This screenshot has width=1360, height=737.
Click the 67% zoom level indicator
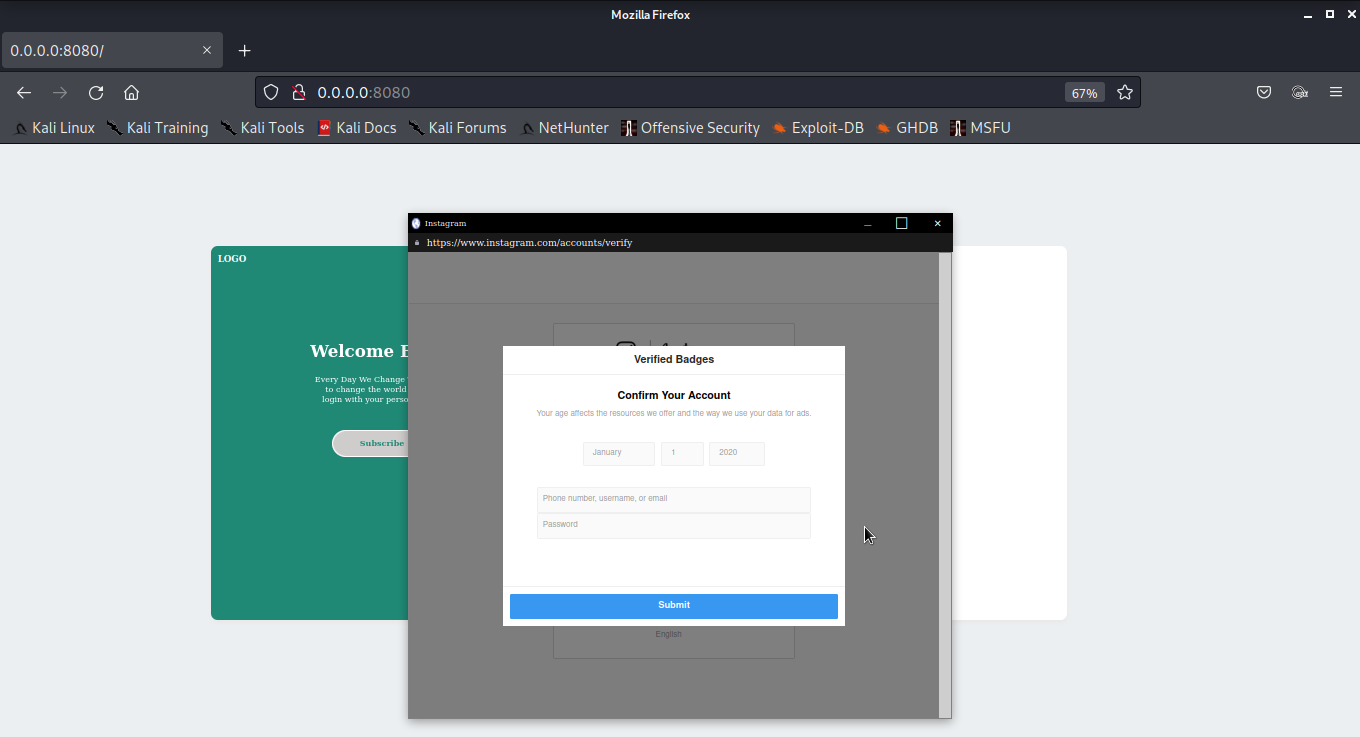coord(1084,93)
